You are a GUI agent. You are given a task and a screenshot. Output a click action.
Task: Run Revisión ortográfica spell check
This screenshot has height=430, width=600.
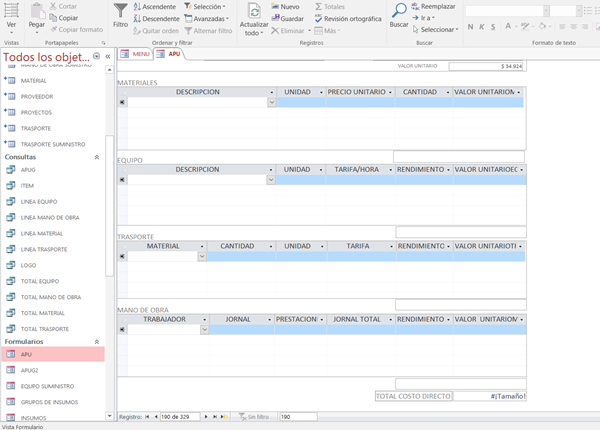pos(351,18)
